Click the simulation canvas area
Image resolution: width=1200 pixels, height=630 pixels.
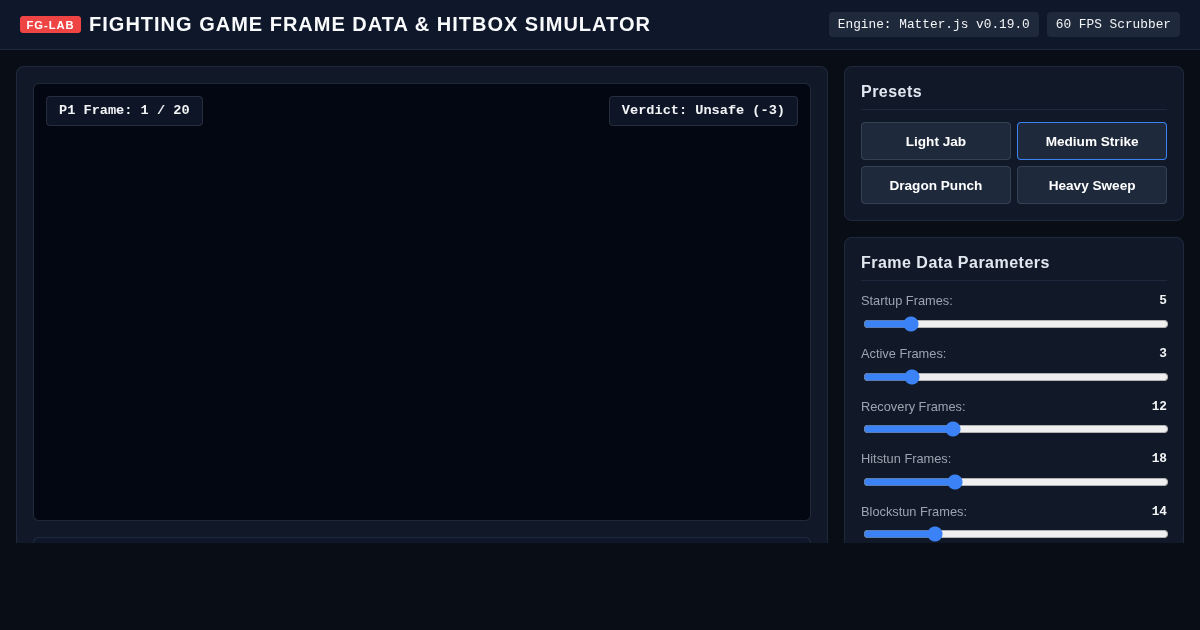tap(422, 302)
